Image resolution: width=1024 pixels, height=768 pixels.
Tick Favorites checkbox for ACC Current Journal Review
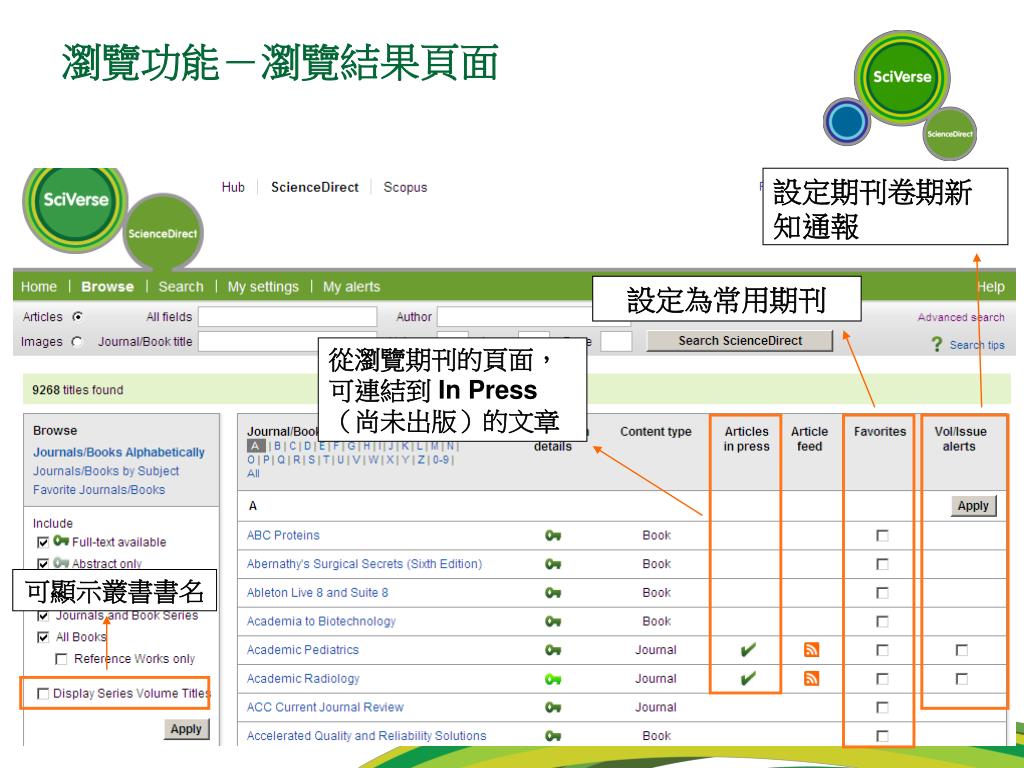click(882, 707)
